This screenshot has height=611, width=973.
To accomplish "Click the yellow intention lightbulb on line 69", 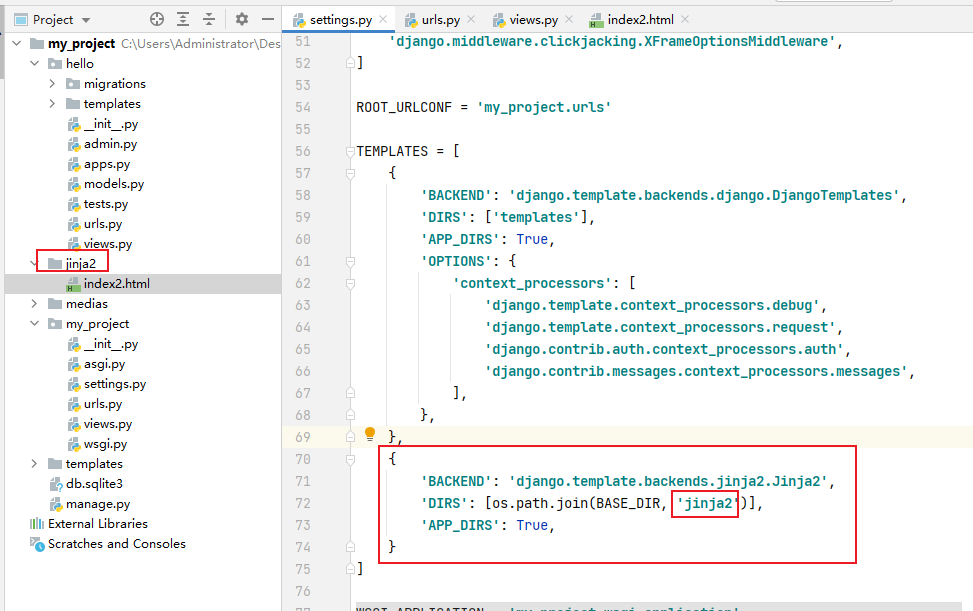I will pyautogui.click(x=370, y=434).
